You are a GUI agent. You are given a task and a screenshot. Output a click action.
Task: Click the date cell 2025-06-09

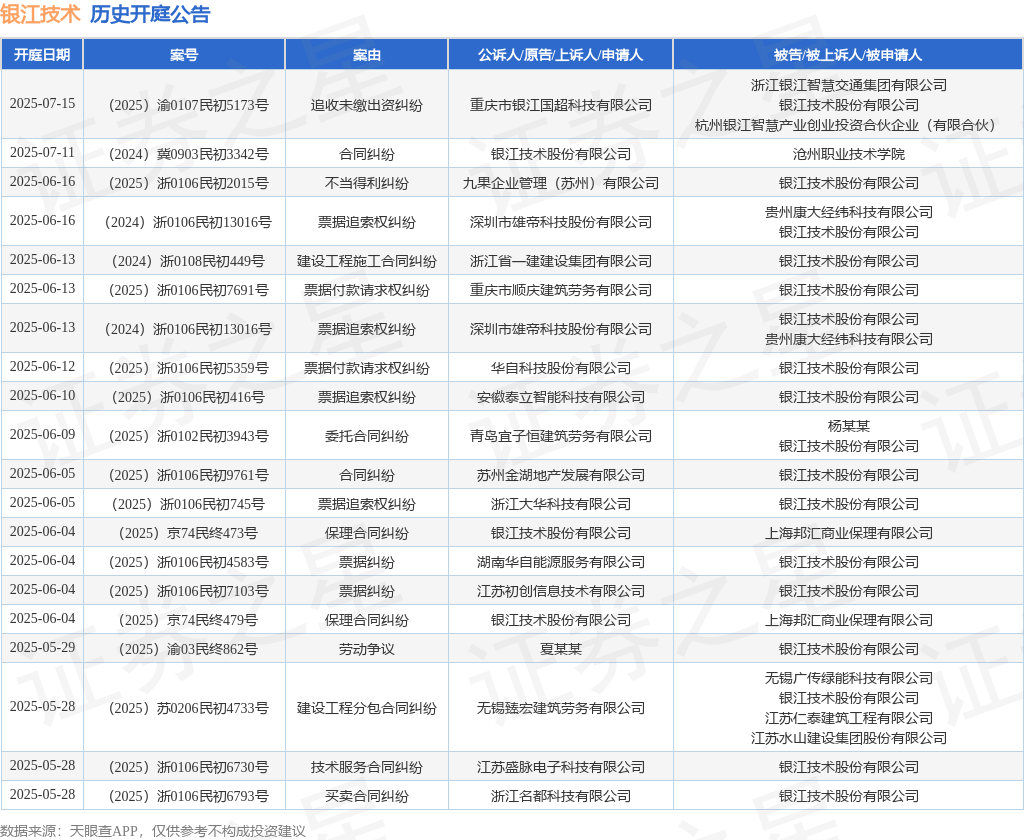point(42,435)
